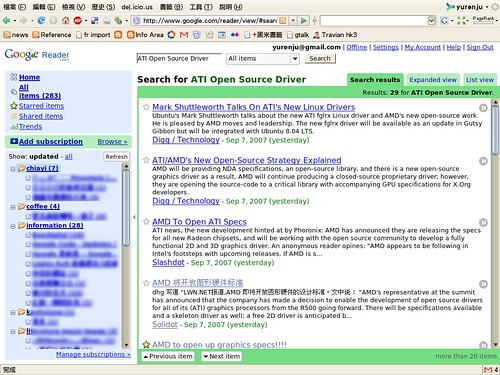Image resolution: width=500 pixels, height=375 pixels.
Task: Click the browser URL address field
Action: tap(210, 21)
